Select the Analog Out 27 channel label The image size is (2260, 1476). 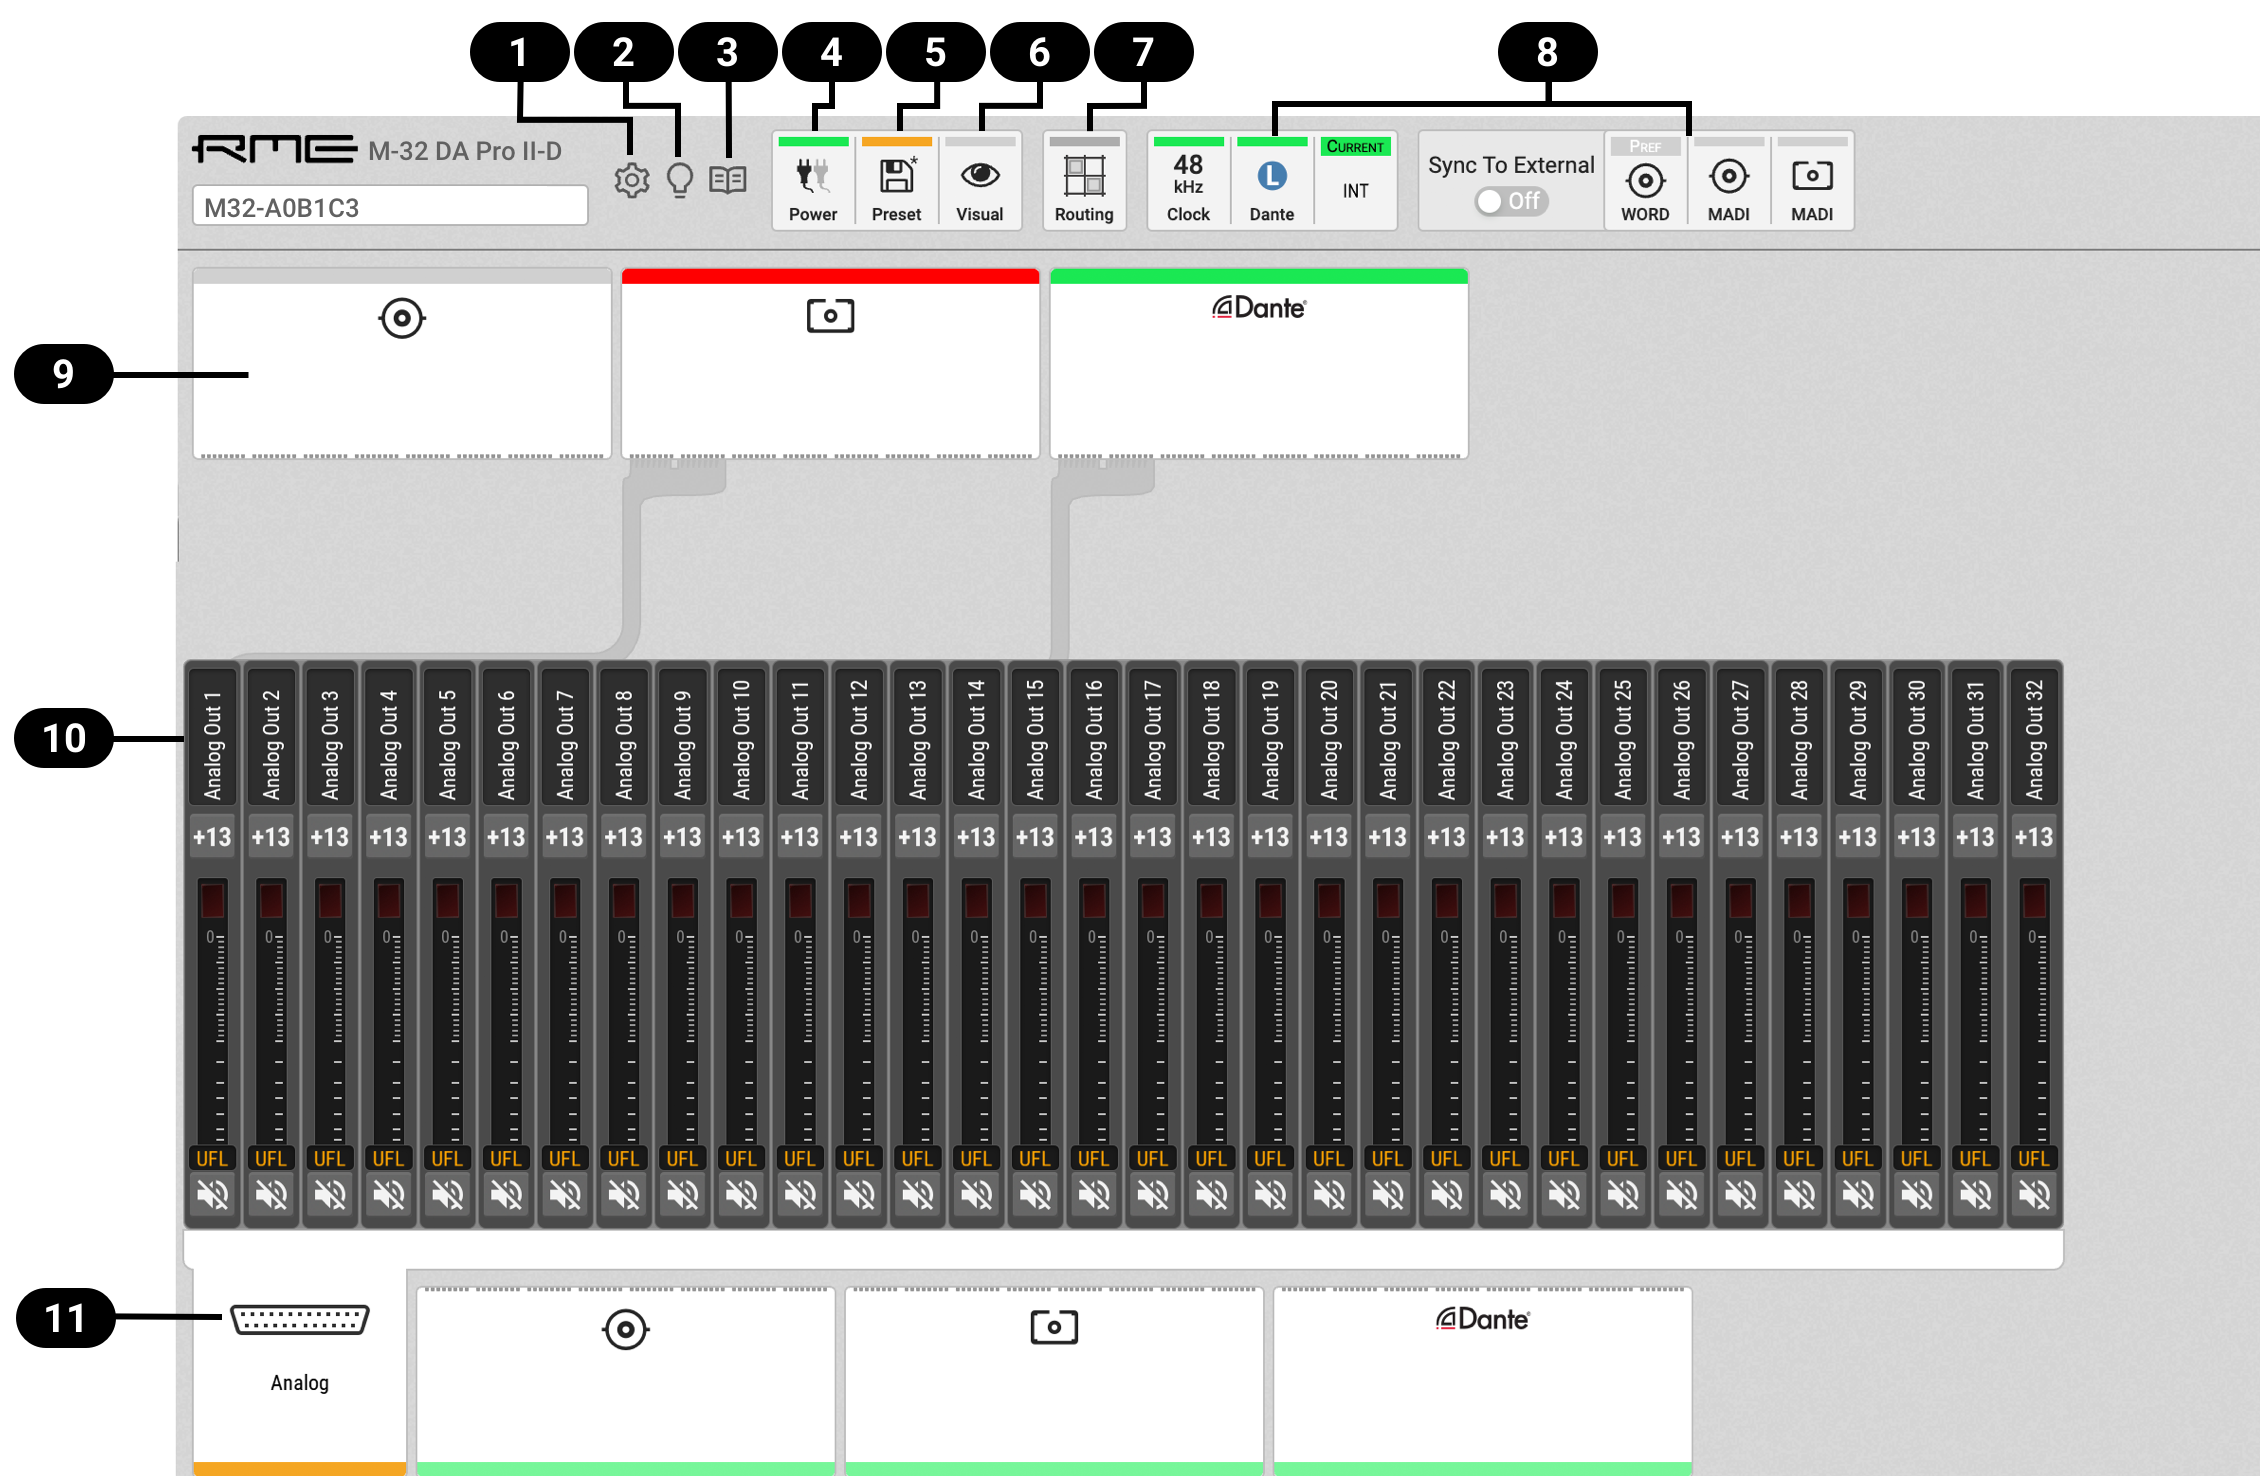point(1740,737)
